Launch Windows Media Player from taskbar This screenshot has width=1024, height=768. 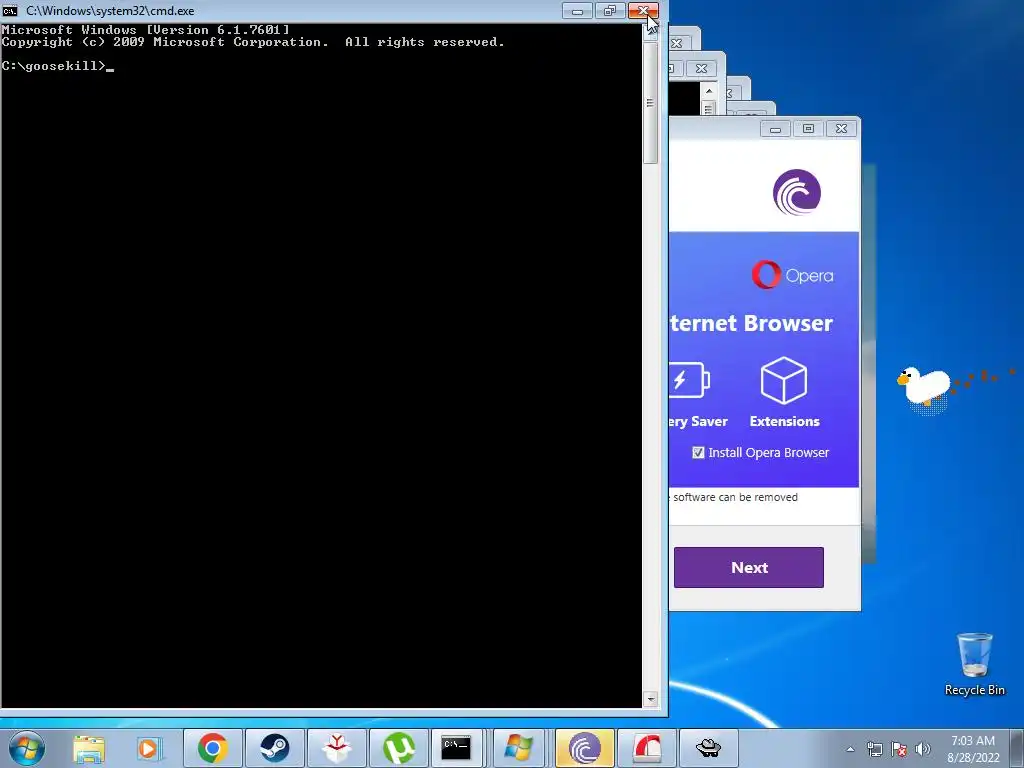(150, 748)
